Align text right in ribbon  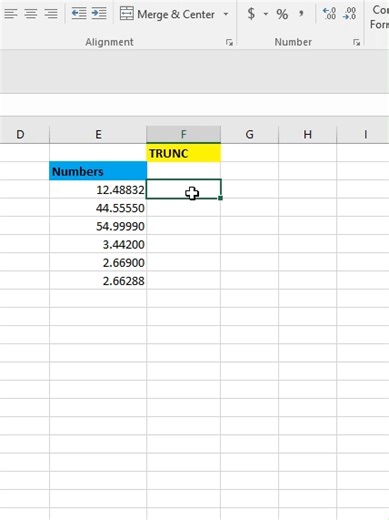tap(51, 14)
